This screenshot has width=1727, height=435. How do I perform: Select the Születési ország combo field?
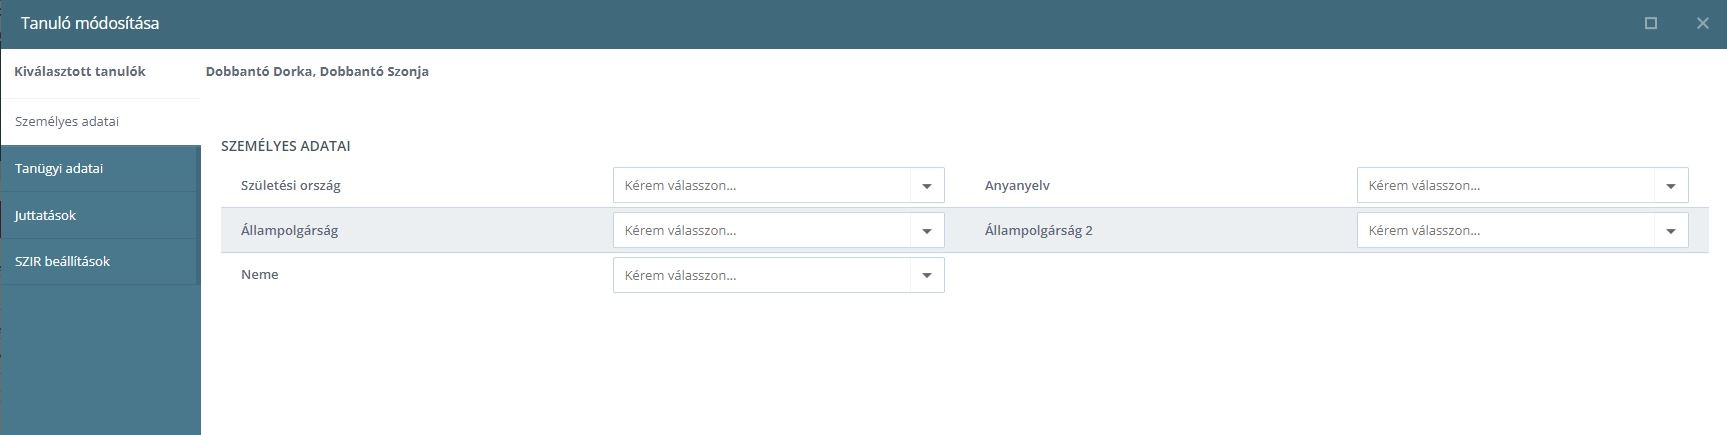pos(779,186)
